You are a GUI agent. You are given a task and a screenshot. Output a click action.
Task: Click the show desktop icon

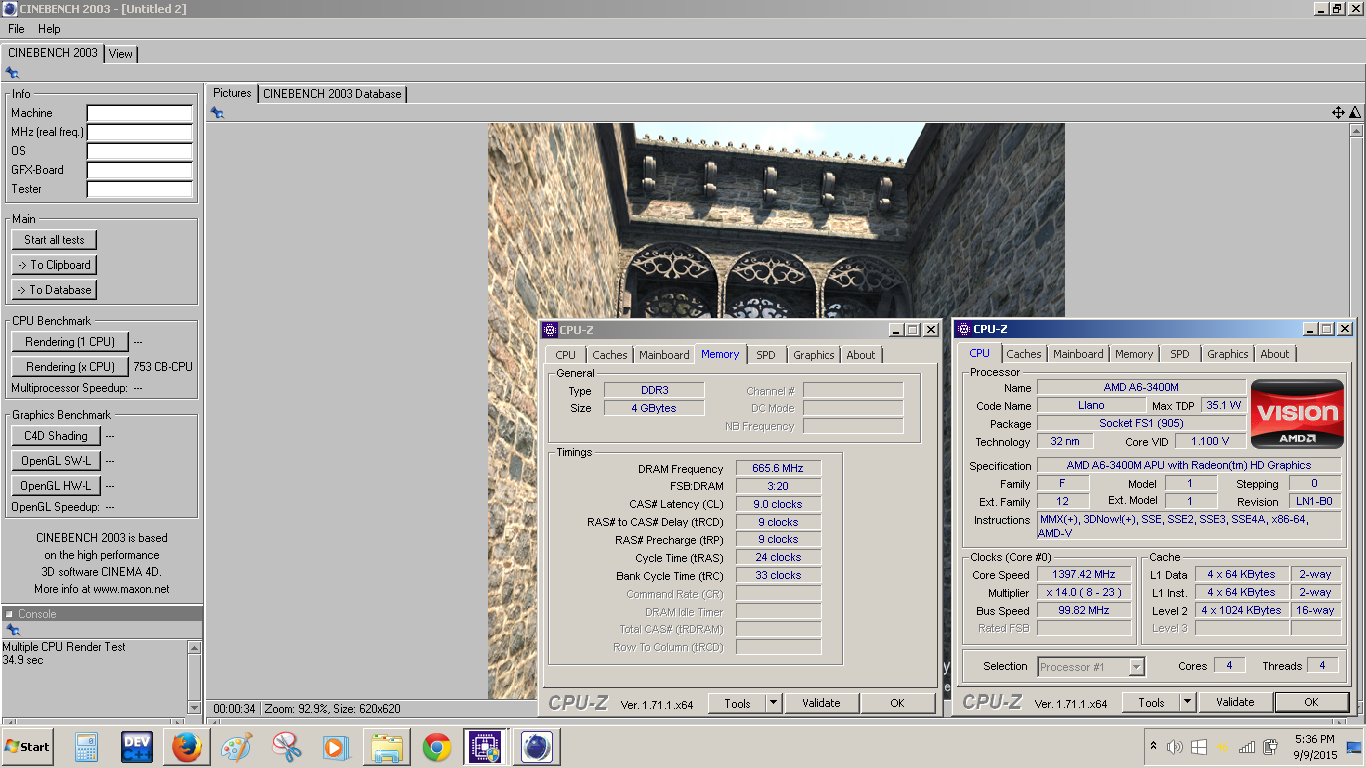coord(1355,746)
